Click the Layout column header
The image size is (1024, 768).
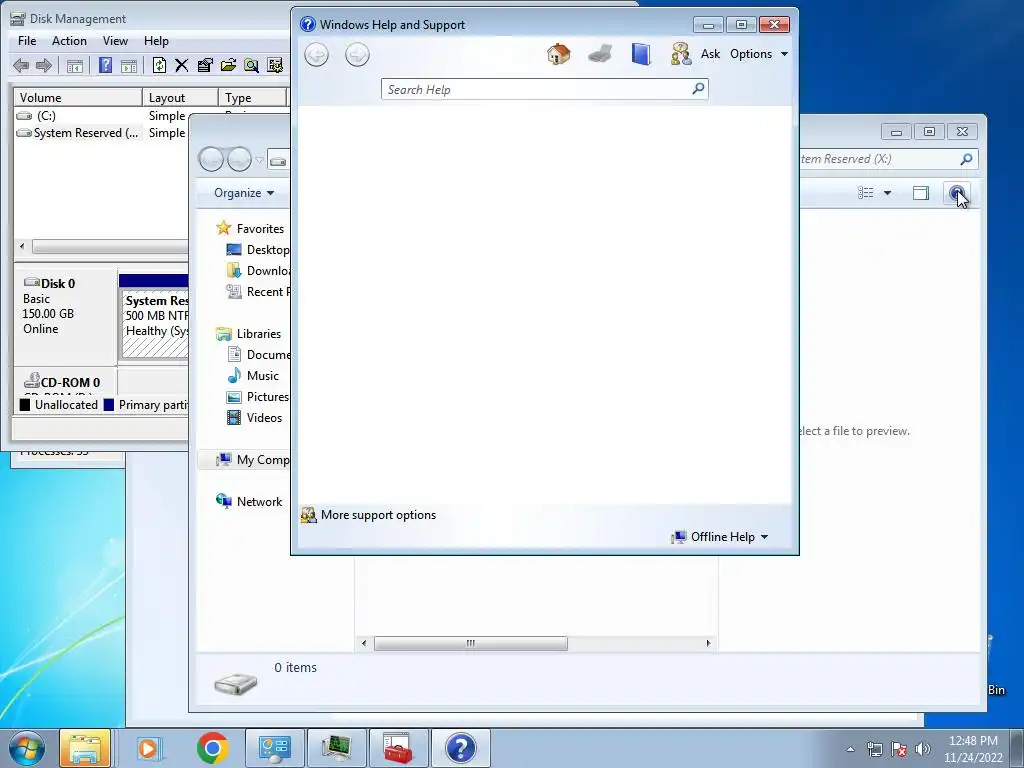pos(180,97)
